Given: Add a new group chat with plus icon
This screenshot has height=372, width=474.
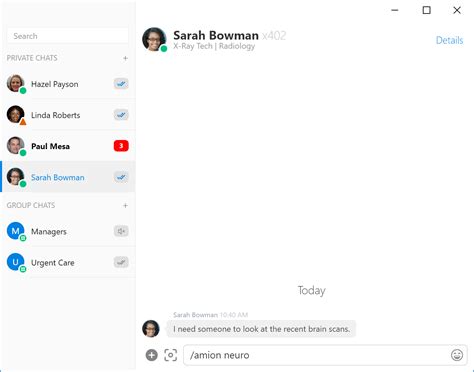Looking at the screenshot, I should click(x=125, y=205).
